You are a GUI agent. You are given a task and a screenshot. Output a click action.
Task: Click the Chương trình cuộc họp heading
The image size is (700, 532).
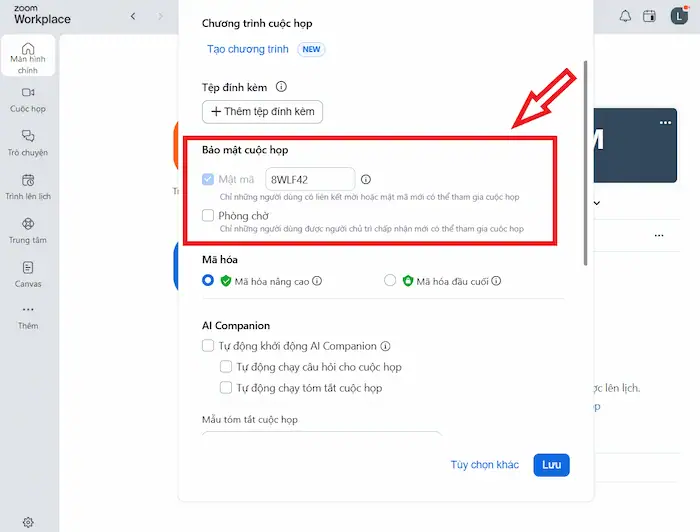tap(257, 23)
